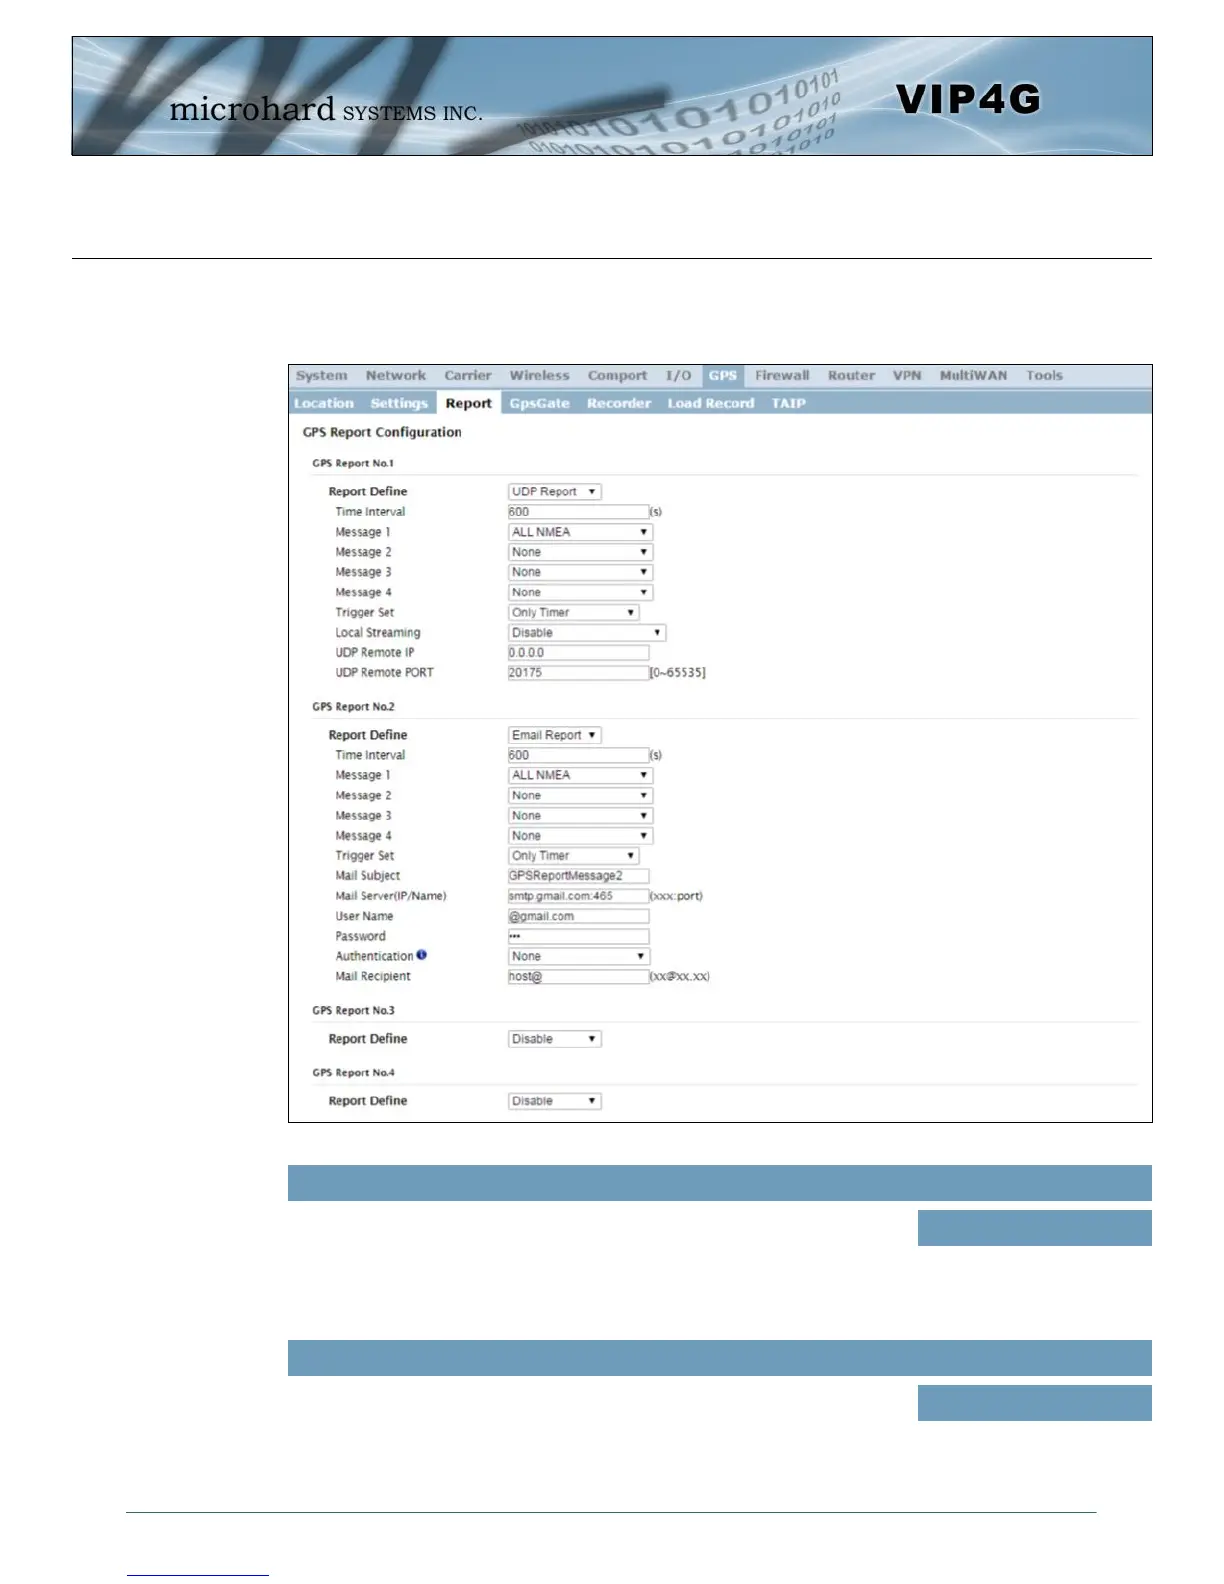This screenshot has width=1224, height=1584.
Task: Open the MultiWAN menu tab
Action: point(973,376)
